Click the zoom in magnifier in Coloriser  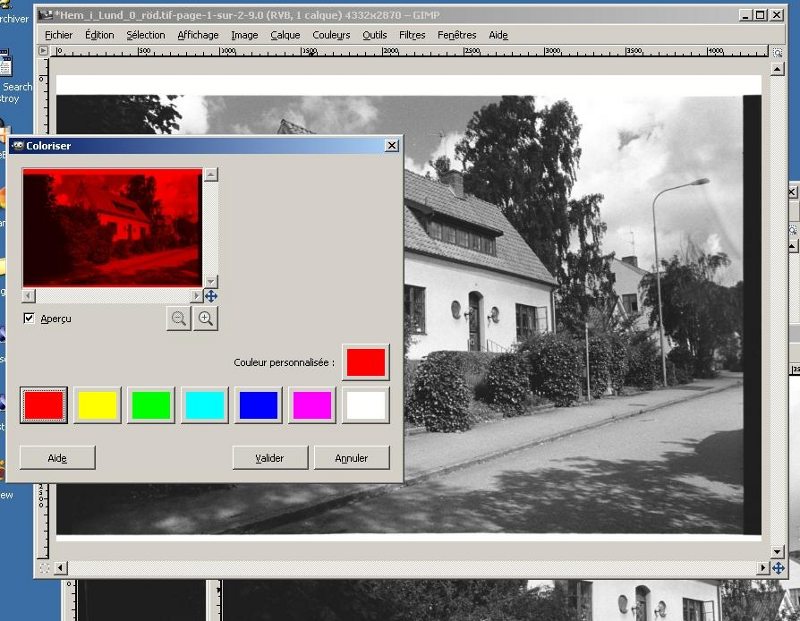pos(206,319)
